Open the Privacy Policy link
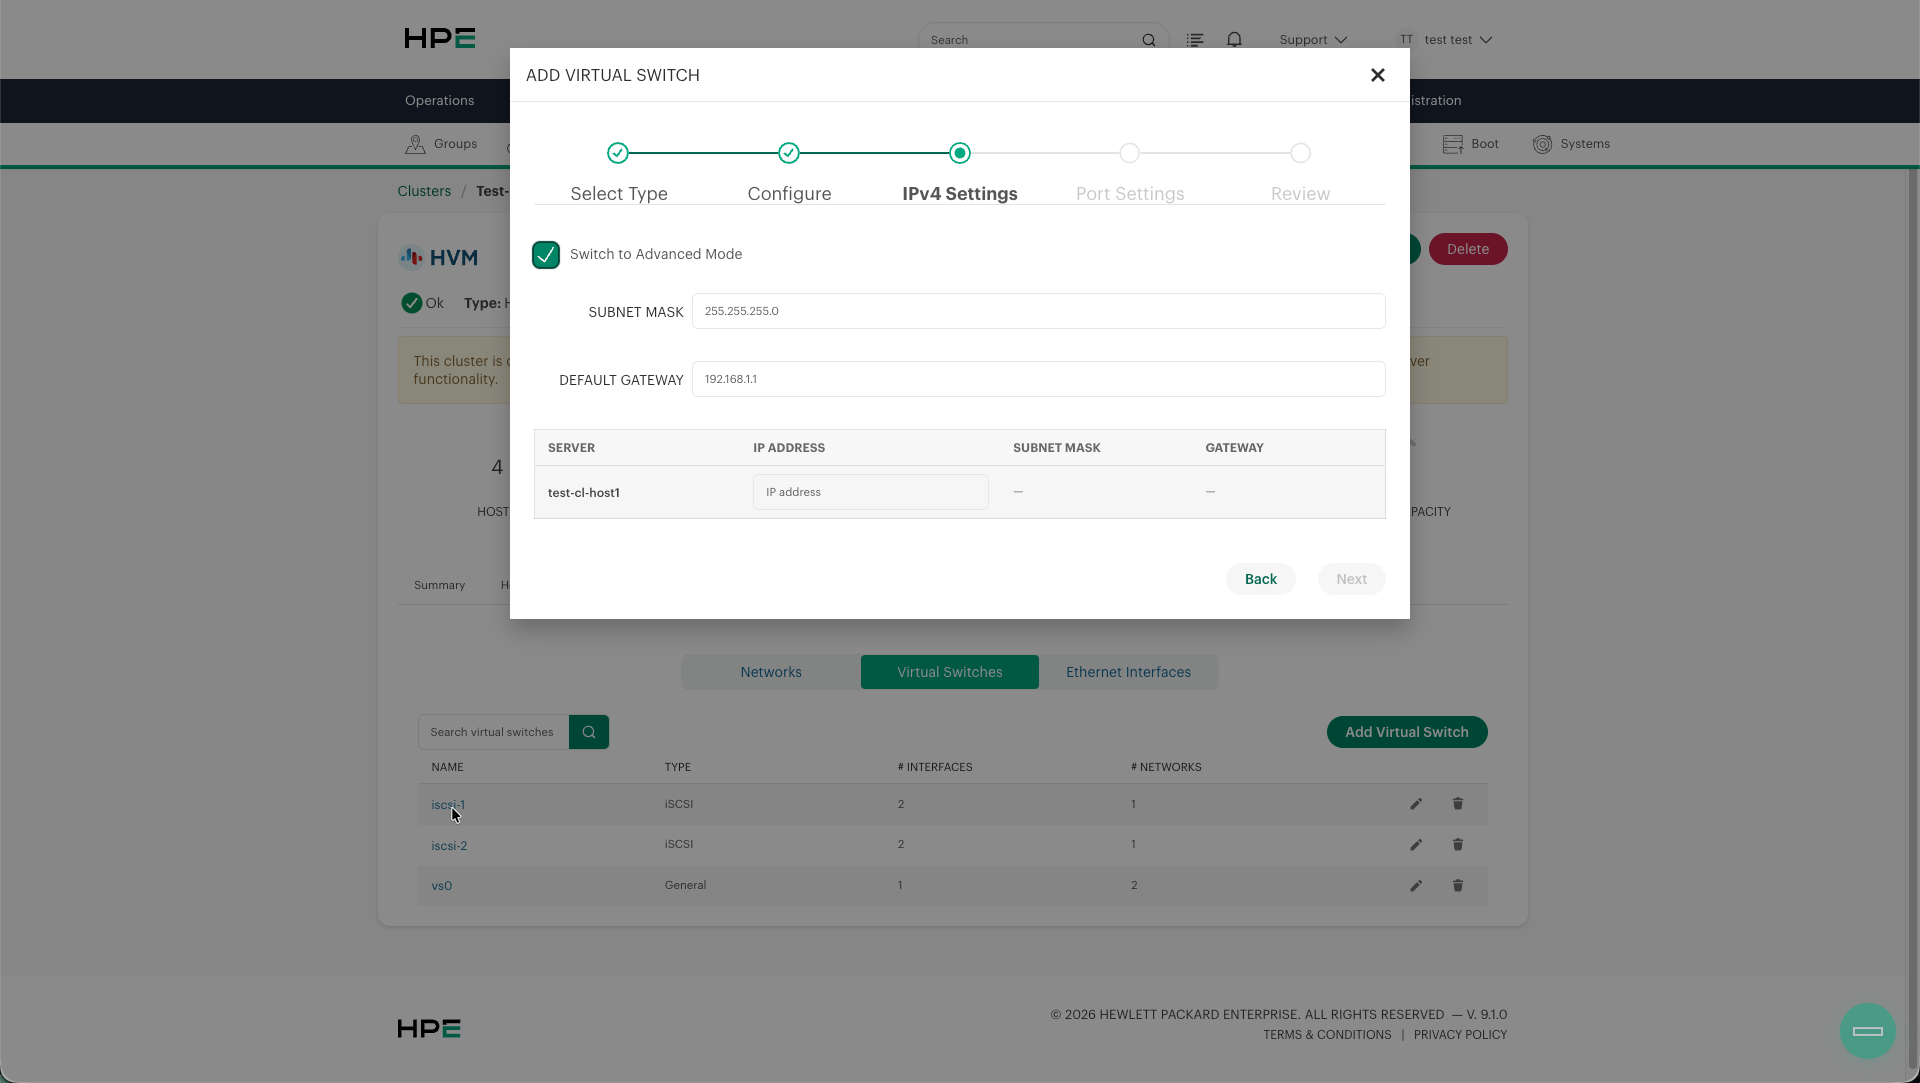This screenshot has height=1083, width=1920. 1460,1035
